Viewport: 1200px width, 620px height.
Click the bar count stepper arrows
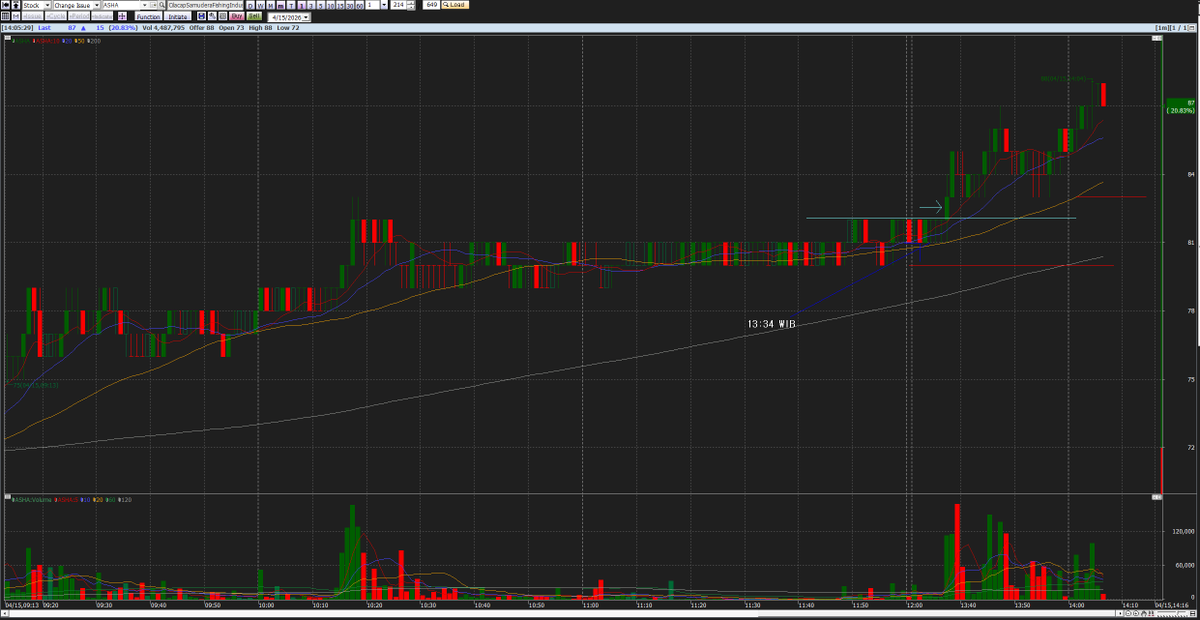411,5
